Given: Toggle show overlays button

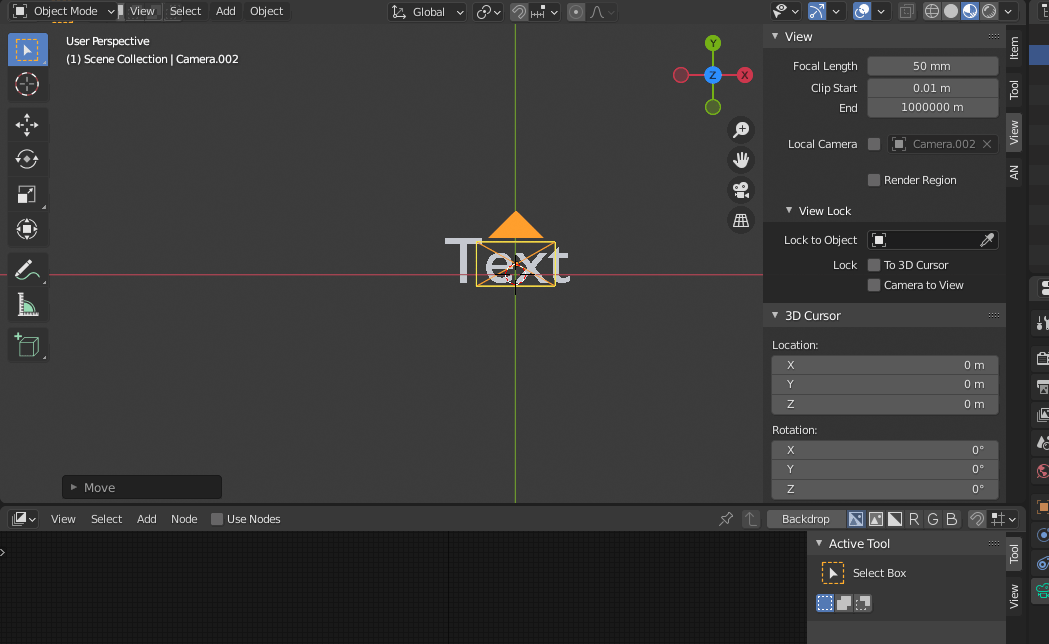Looking at the screenshot, I should [862, 11].
